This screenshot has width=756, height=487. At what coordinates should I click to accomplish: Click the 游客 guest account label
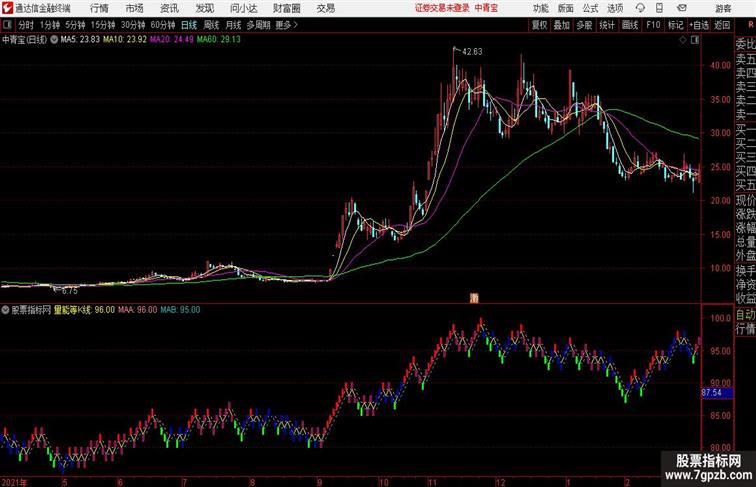723,8
